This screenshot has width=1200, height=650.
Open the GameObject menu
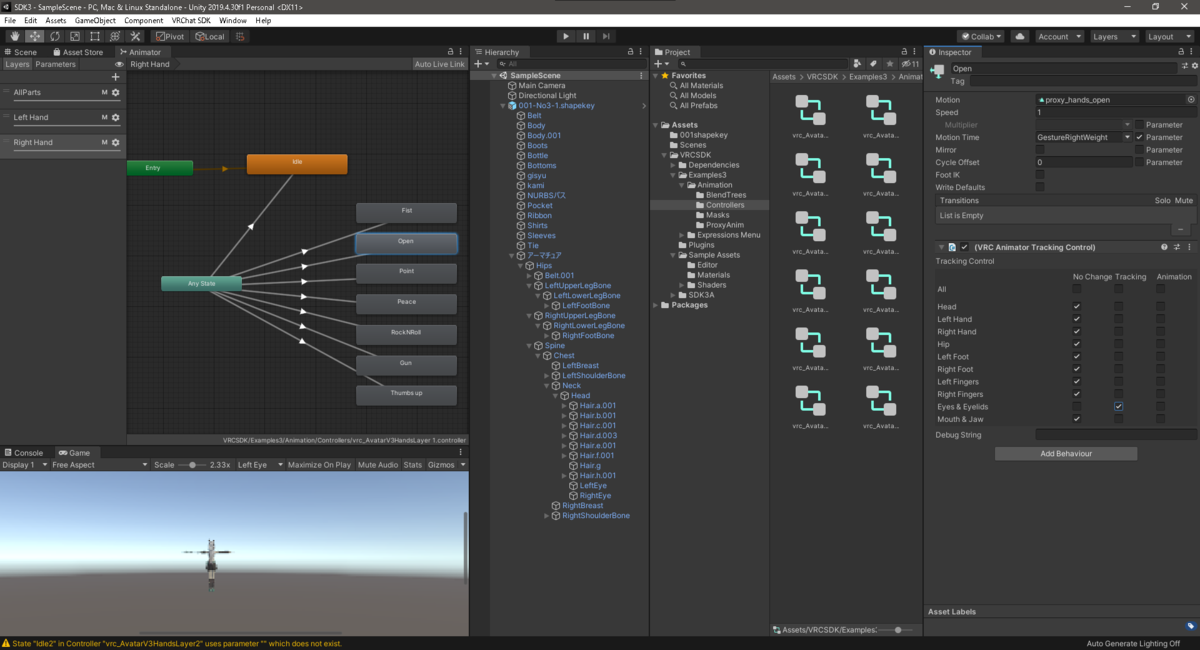(94, 20)
